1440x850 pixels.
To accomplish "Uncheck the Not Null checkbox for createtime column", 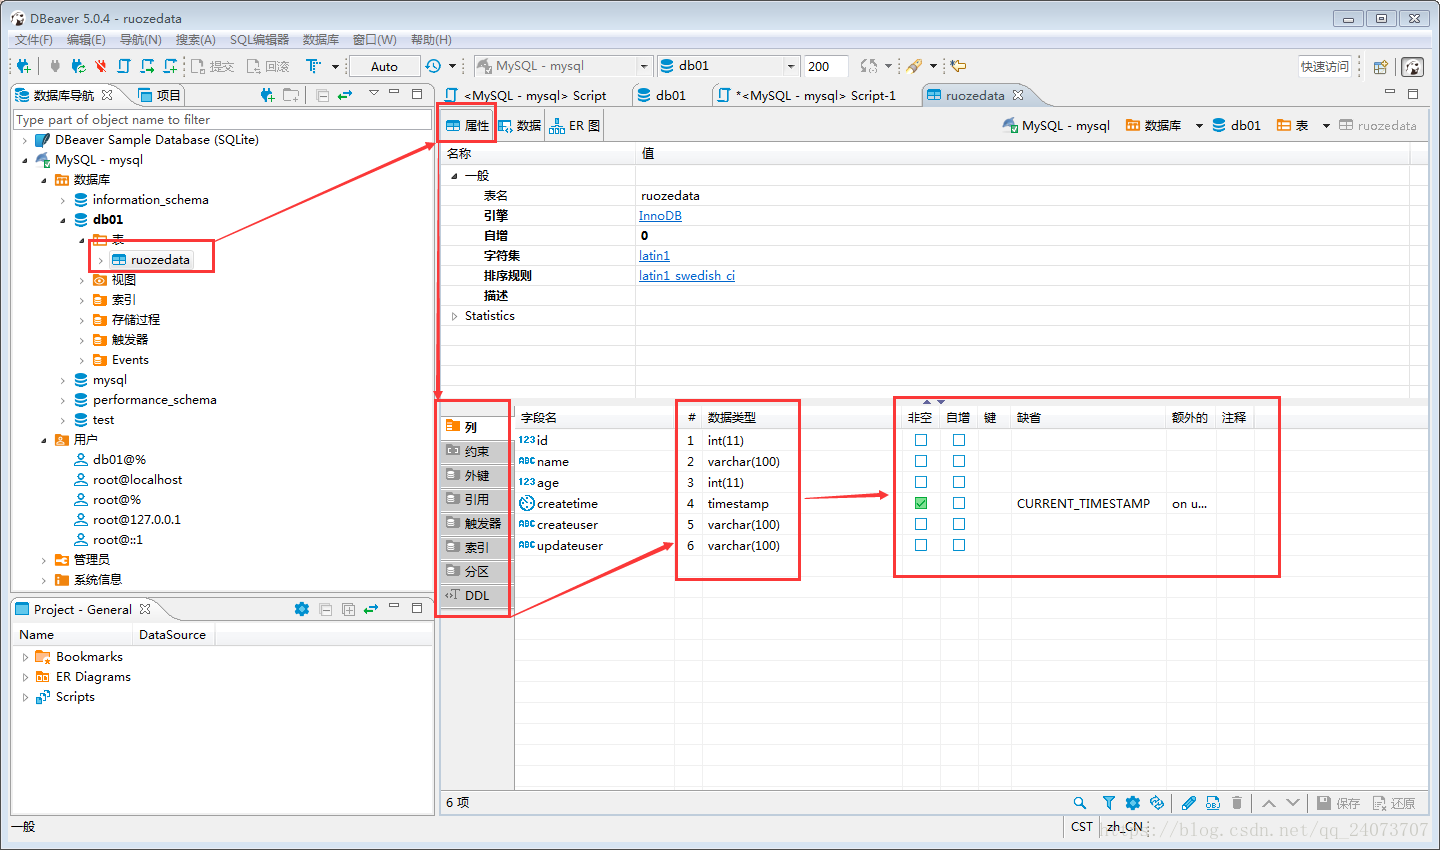I will tap(921, 503).
